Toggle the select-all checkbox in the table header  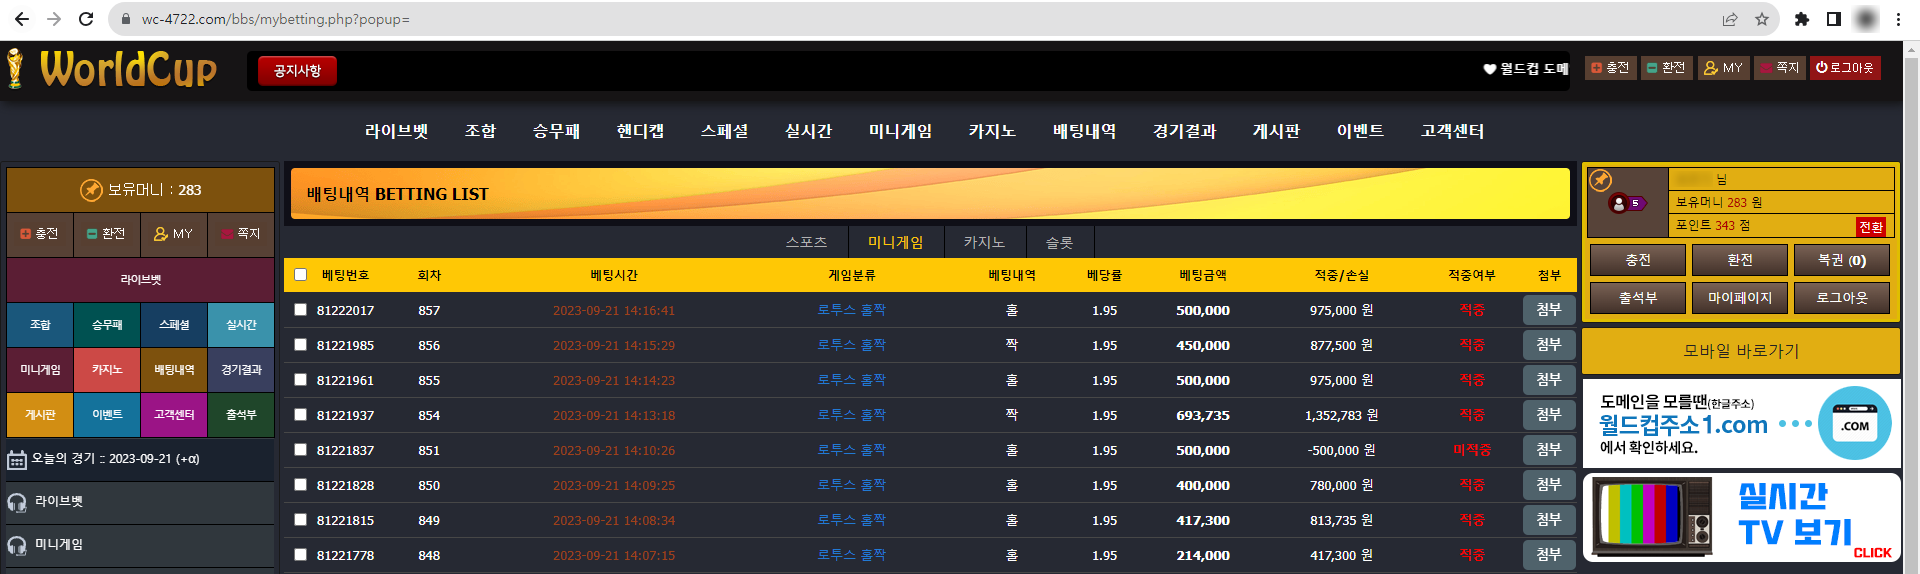pyautogui.click(x=301, y=275)
